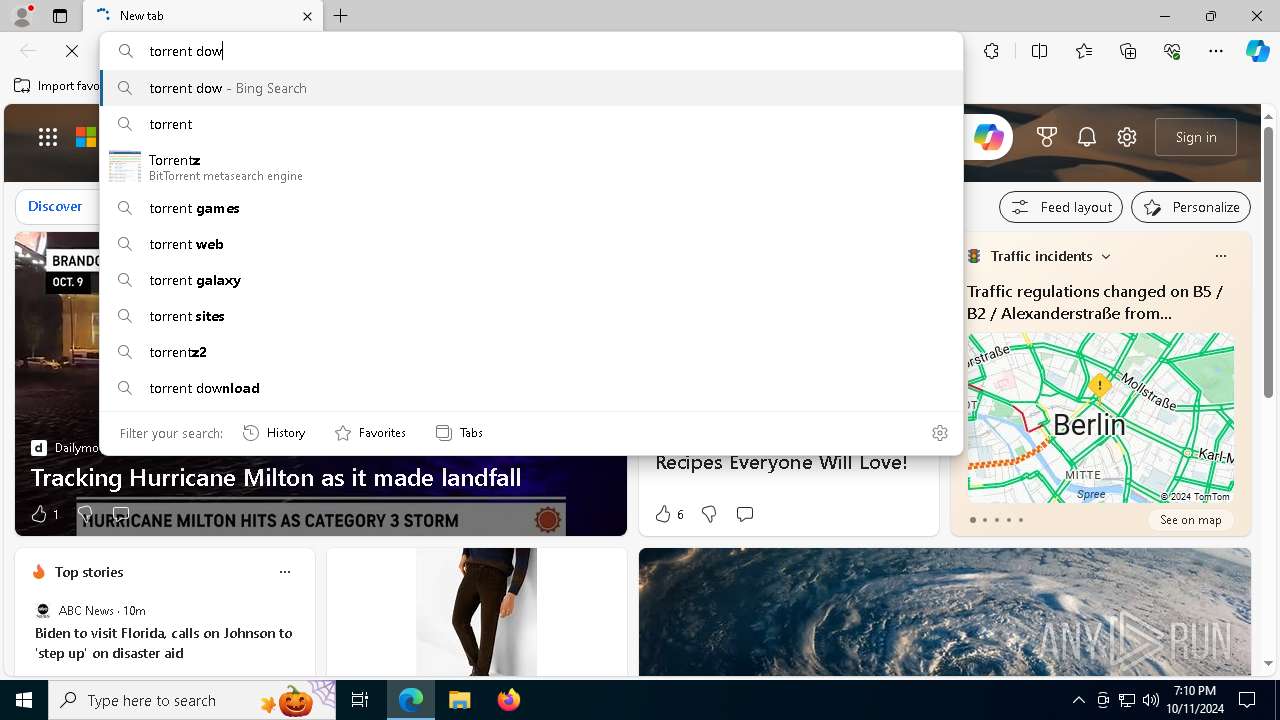Choose 'torrent games' suggestion
1280x720 pixels.
pos(531,208)
